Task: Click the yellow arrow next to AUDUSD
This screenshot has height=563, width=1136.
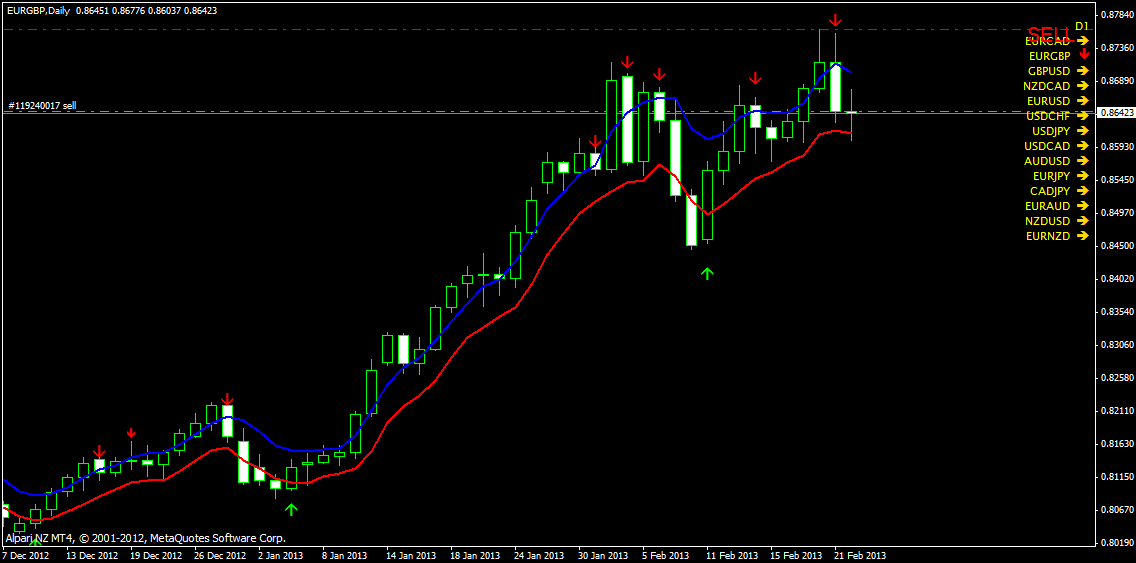Action: (x=1082, y=161)
